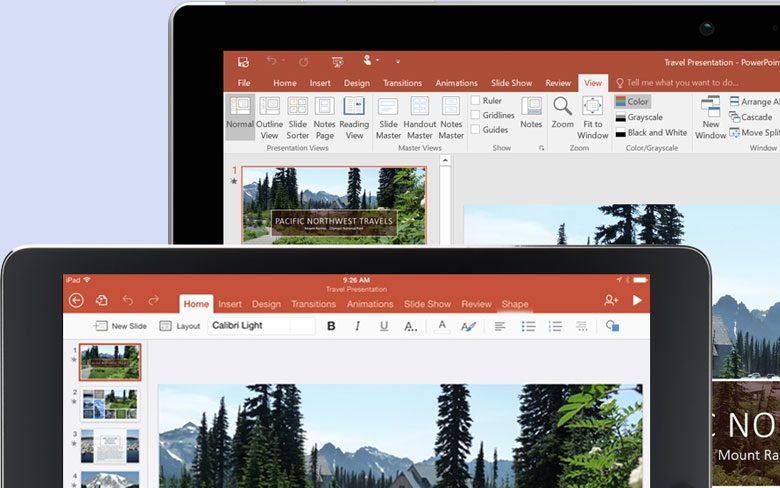Open Handout Master view
Viewport: 780px width, 488px height.
419,118
